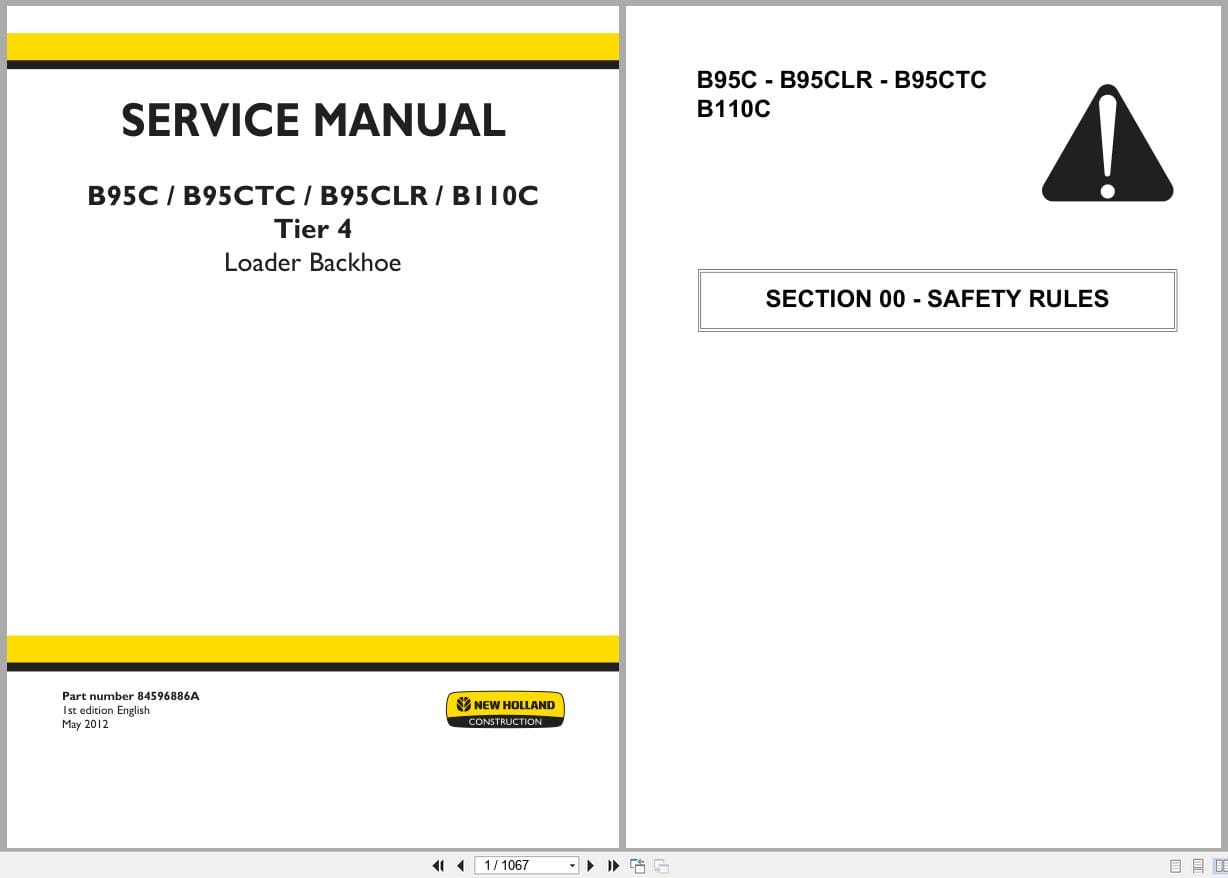Click the New Holland Construction logo
Viewport: 1228px width, 878px height.
pyautogui.click(x=505, y=709)
